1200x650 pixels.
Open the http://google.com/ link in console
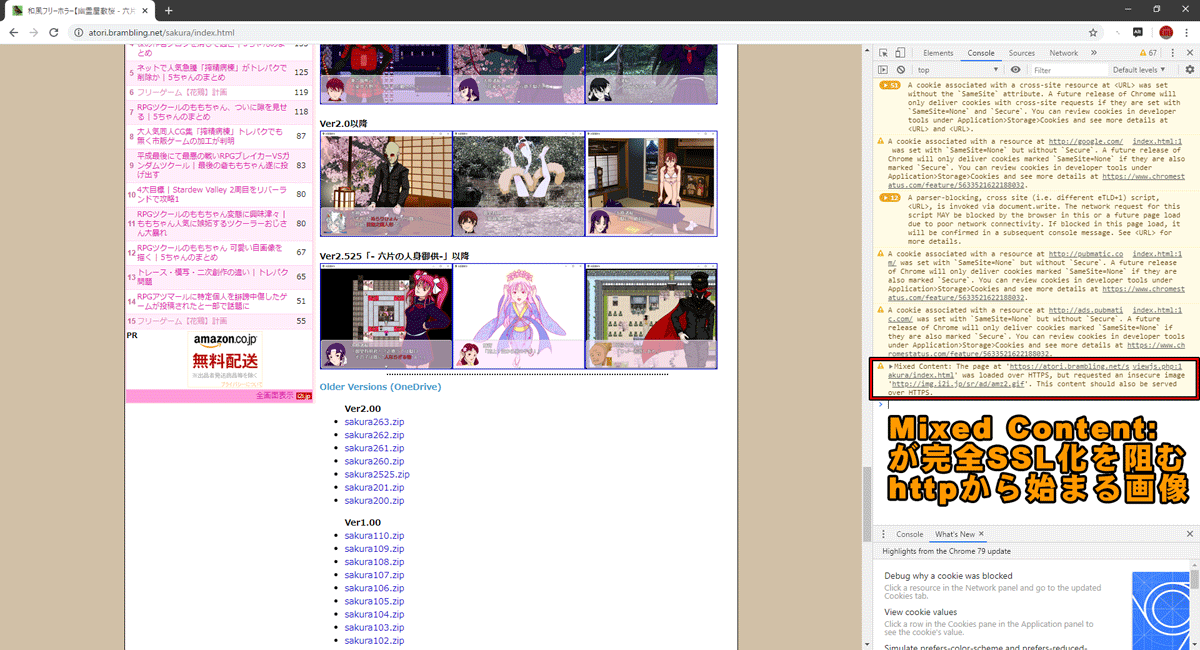pos(1087,142)
